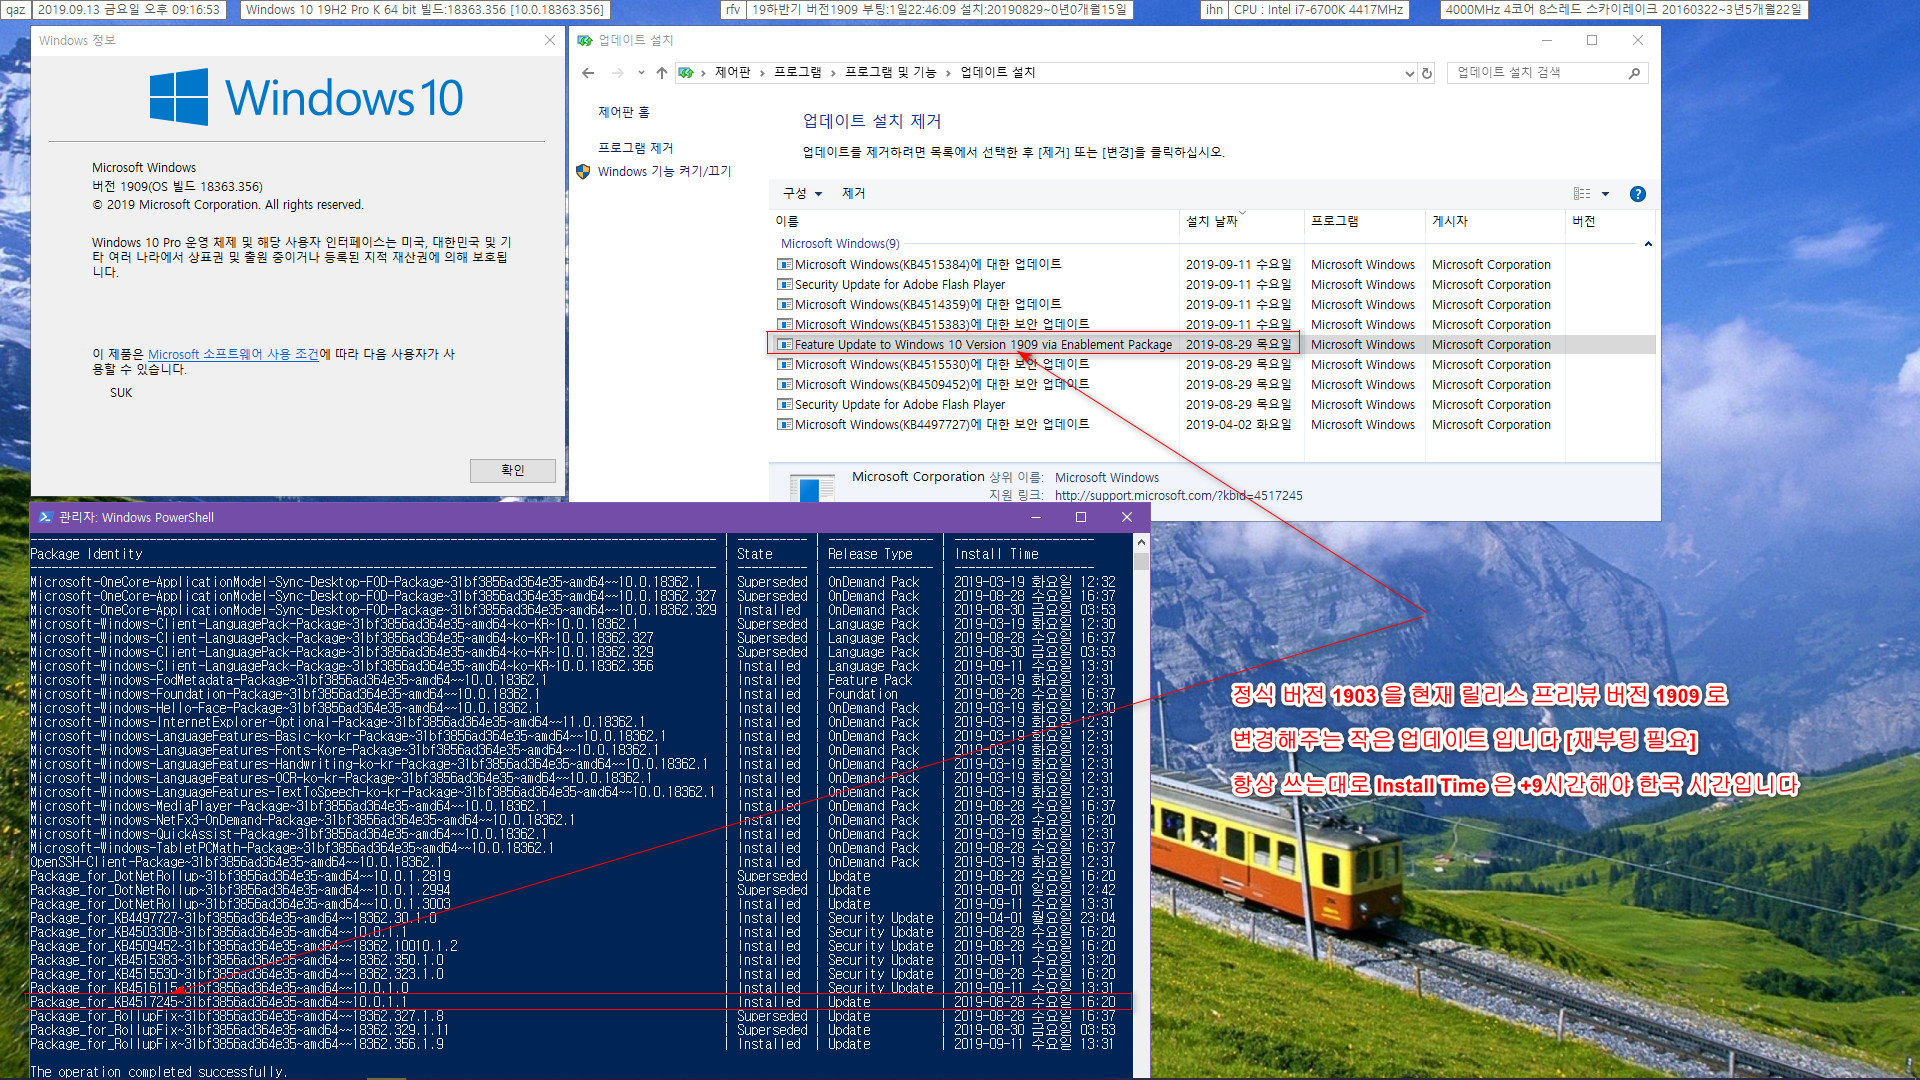
Task: Go up one level with the up arrow
Action: (661, 73)
